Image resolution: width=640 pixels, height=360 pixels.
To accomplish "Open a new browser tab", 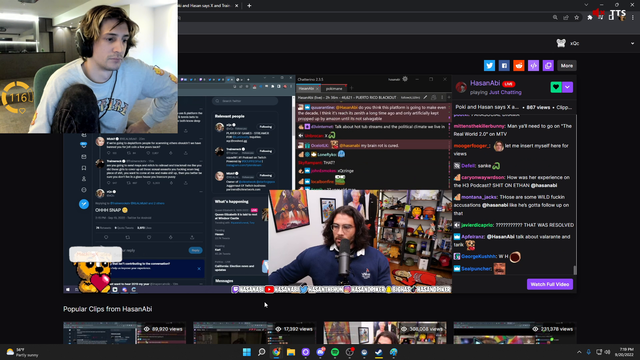I will point(249,6).
